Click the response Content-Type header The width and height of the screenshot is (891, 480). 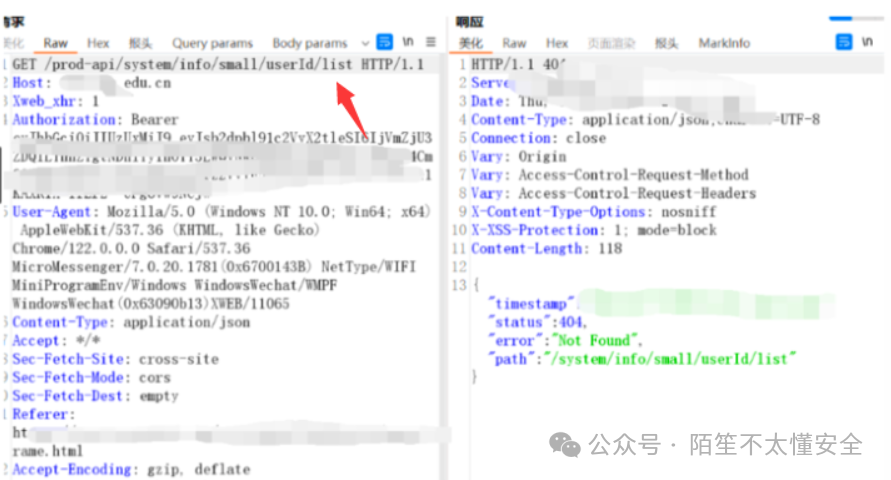(x=646, y=120)
